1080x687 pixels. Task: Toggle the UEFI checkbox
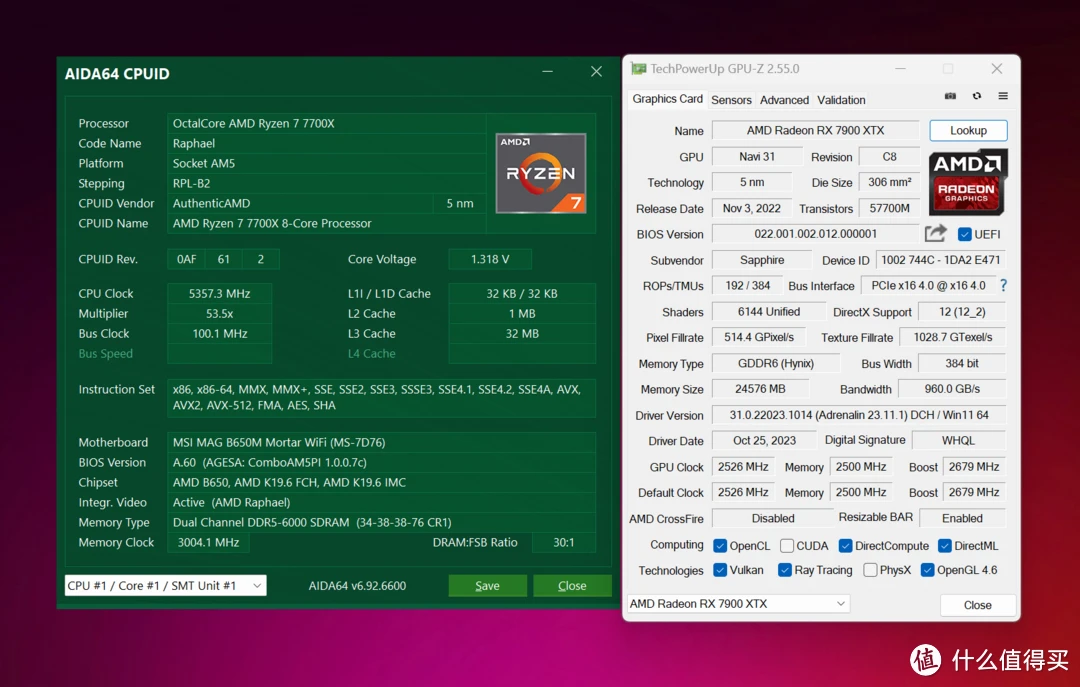coord(965,234)
